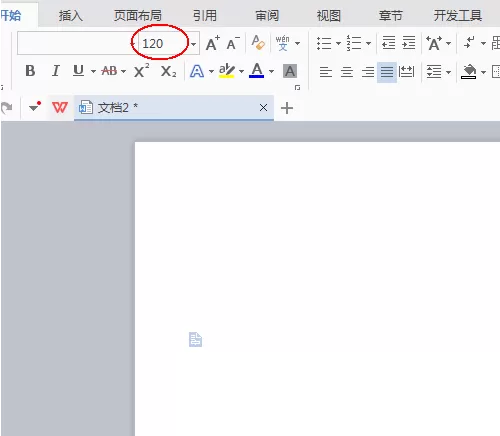This screenshot has width=500, height=436.
Task: Expand shading color dropdown arrow
Action: [x=483, y=72]
